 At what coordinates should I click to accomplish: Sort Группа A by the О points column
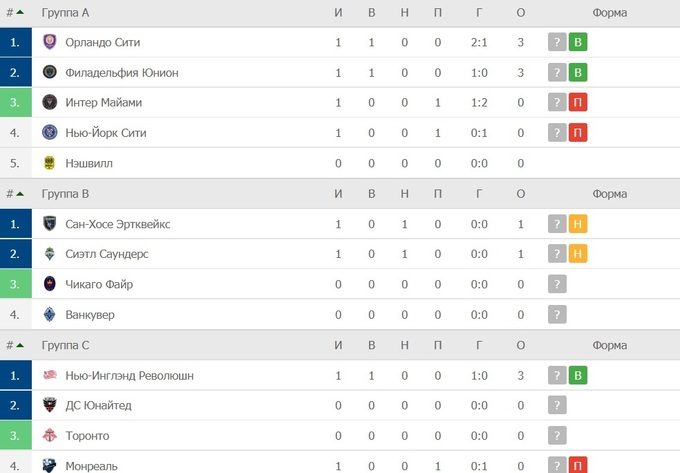[x=521, y=13]
